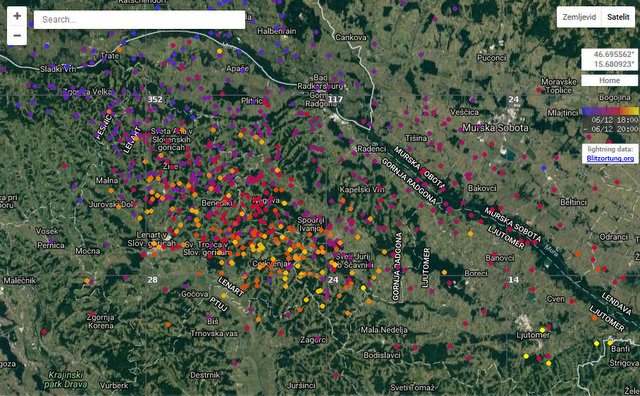This screenshot has width=640, height=396.
Task: Click the lightning time color gradient legend
Action: (610, 111)
